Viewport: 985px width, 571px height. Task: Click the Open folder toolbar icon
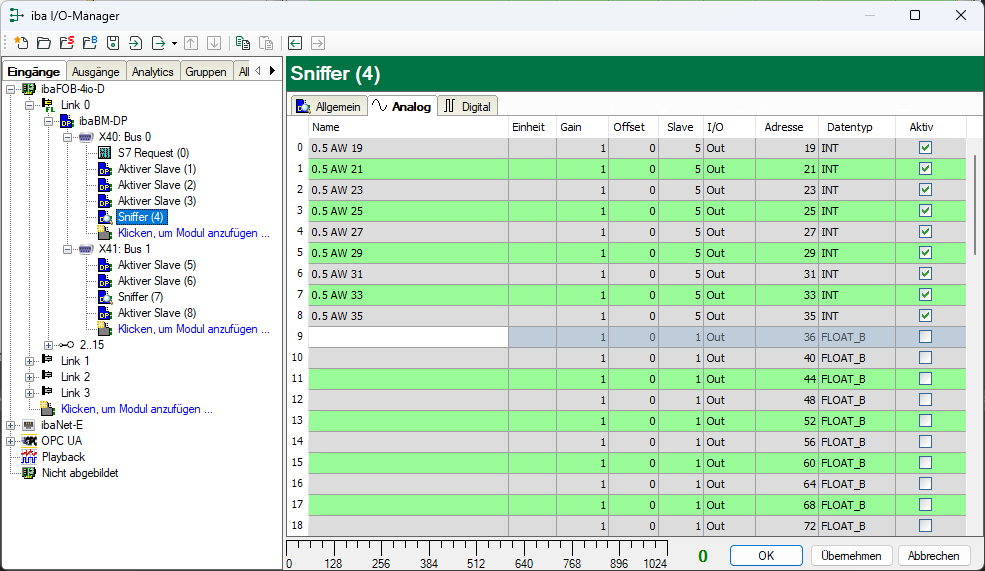point(43,43)
